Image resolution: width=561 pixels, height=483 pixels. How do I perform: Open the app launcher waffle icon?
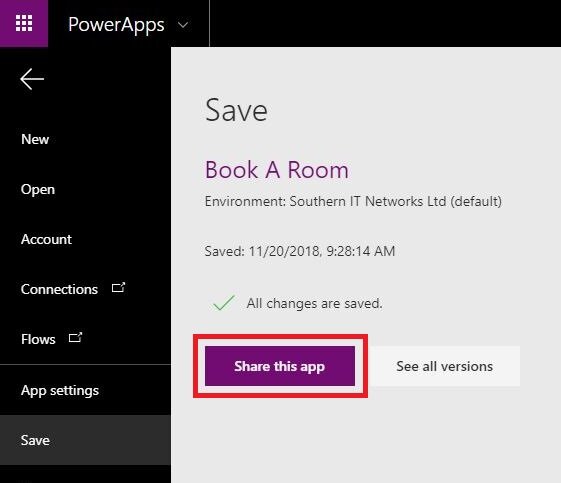pos(24,23)
